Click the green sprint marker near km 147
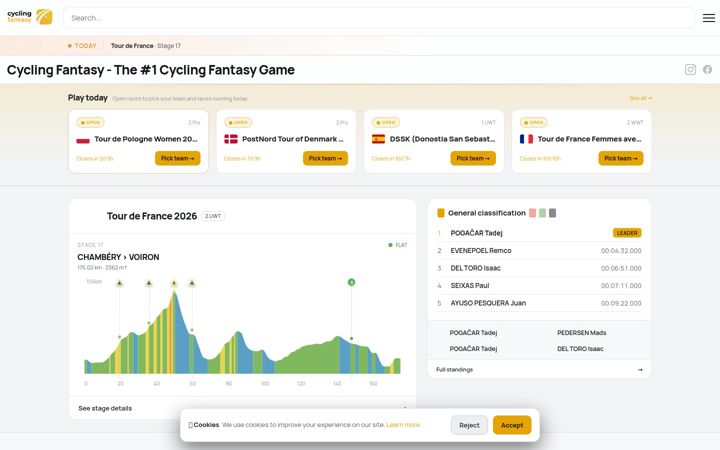 (x=351, y=282)
